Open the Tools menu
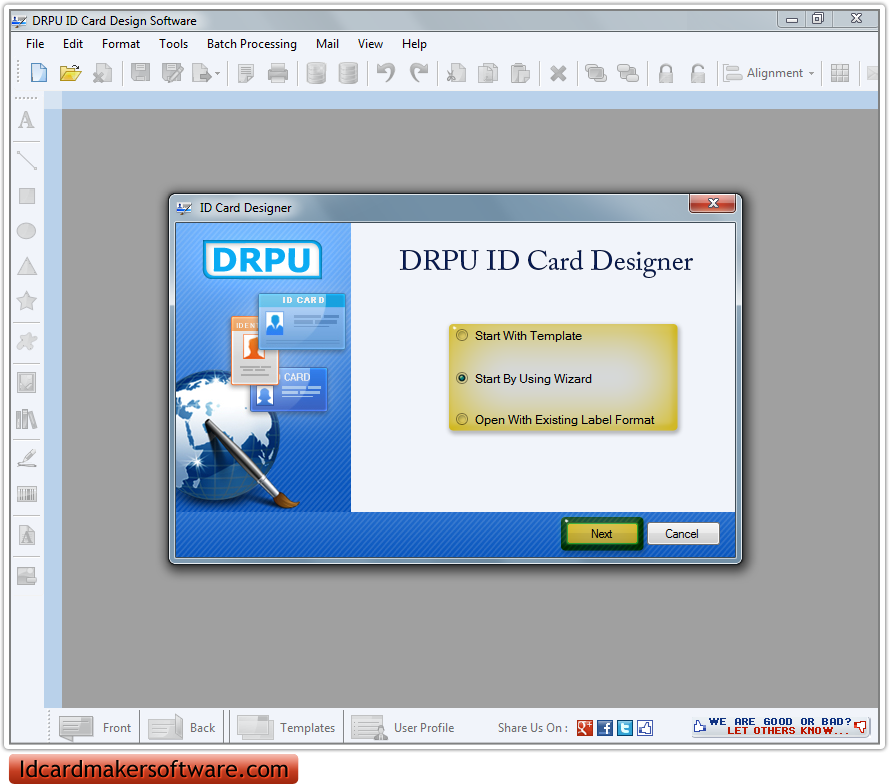 tap(173, 44)
